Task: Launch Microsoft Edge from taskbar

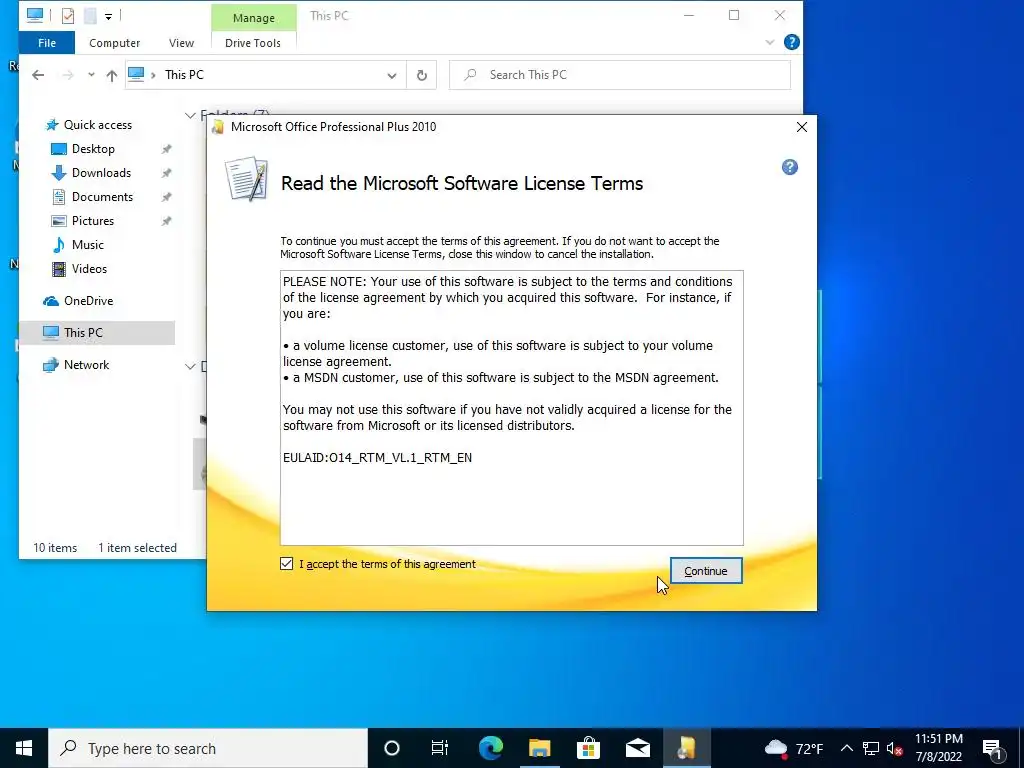Action: pos(490,748)
